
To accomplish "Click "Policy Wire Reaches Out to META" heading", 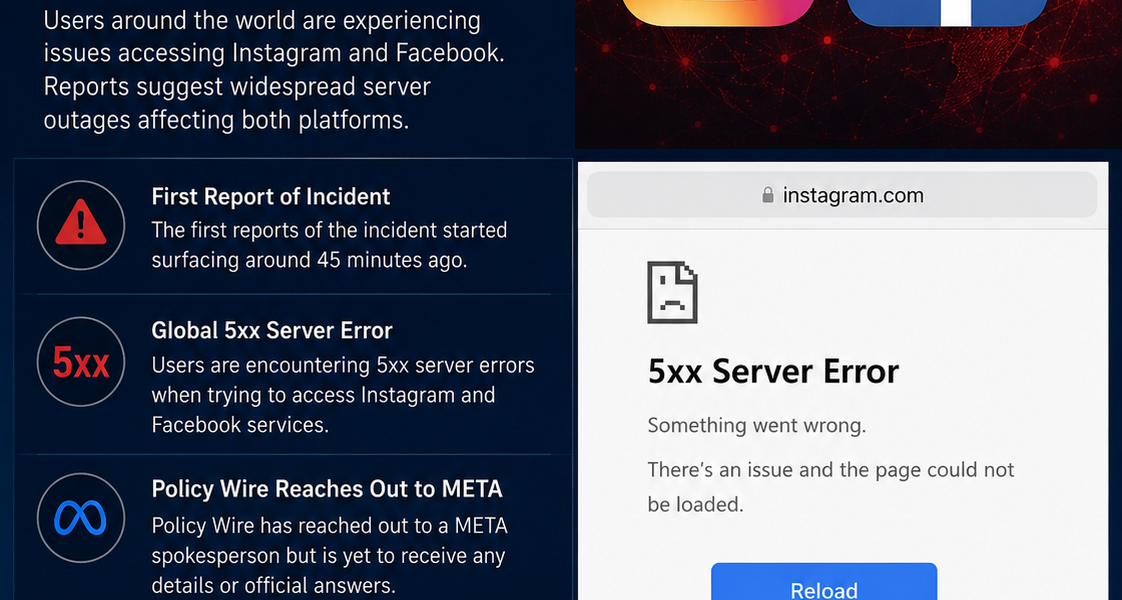I will pos(327,489).
